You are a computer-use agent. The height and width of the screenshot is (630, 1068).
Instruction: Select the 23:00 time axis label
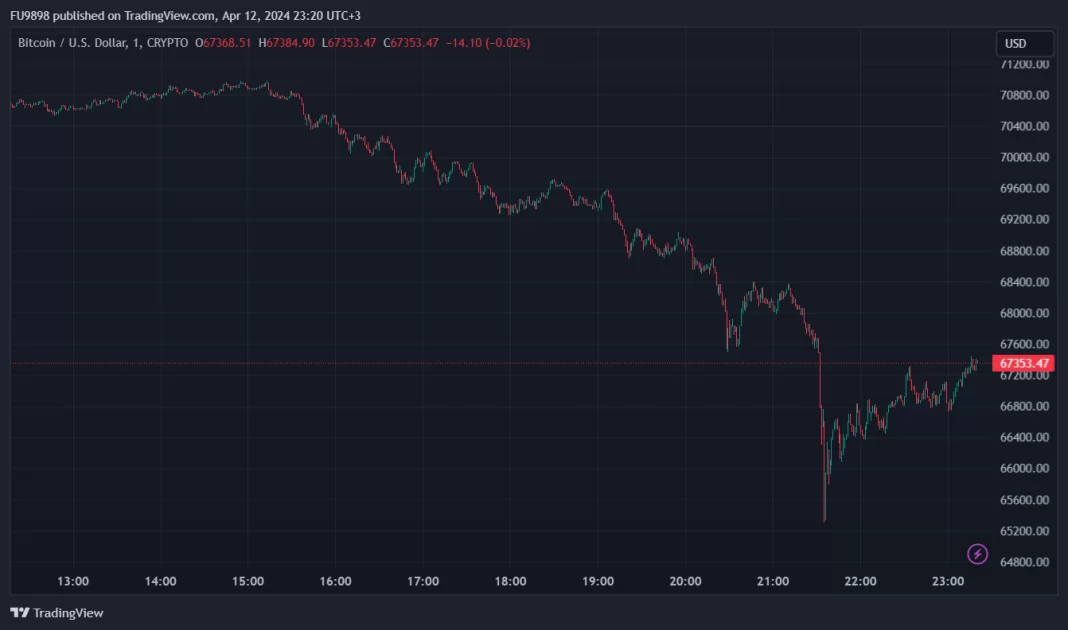pos(948,581)
